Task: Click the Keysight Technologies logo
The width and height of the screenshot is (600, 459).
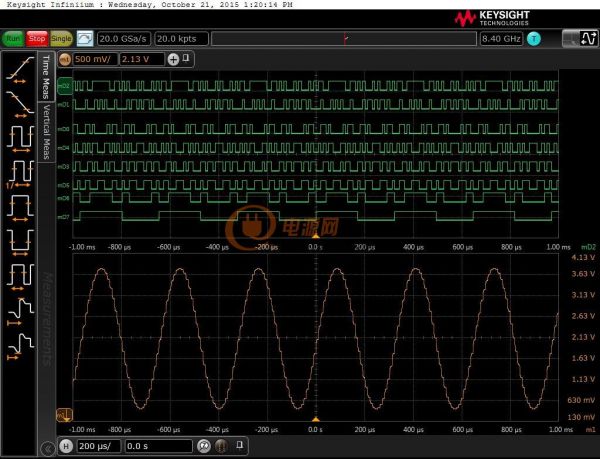Action: pos(492,18)
